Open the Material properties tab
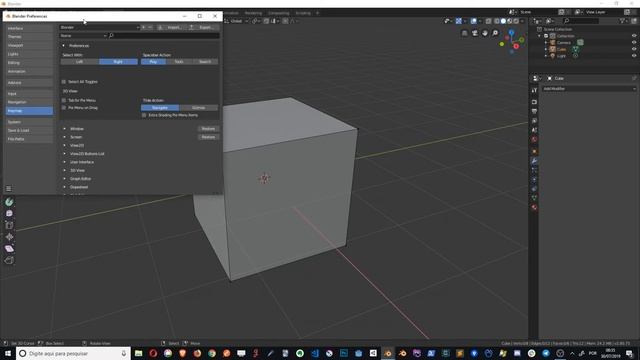This screenshot has height=360, width=640. [x=534, y=207]
